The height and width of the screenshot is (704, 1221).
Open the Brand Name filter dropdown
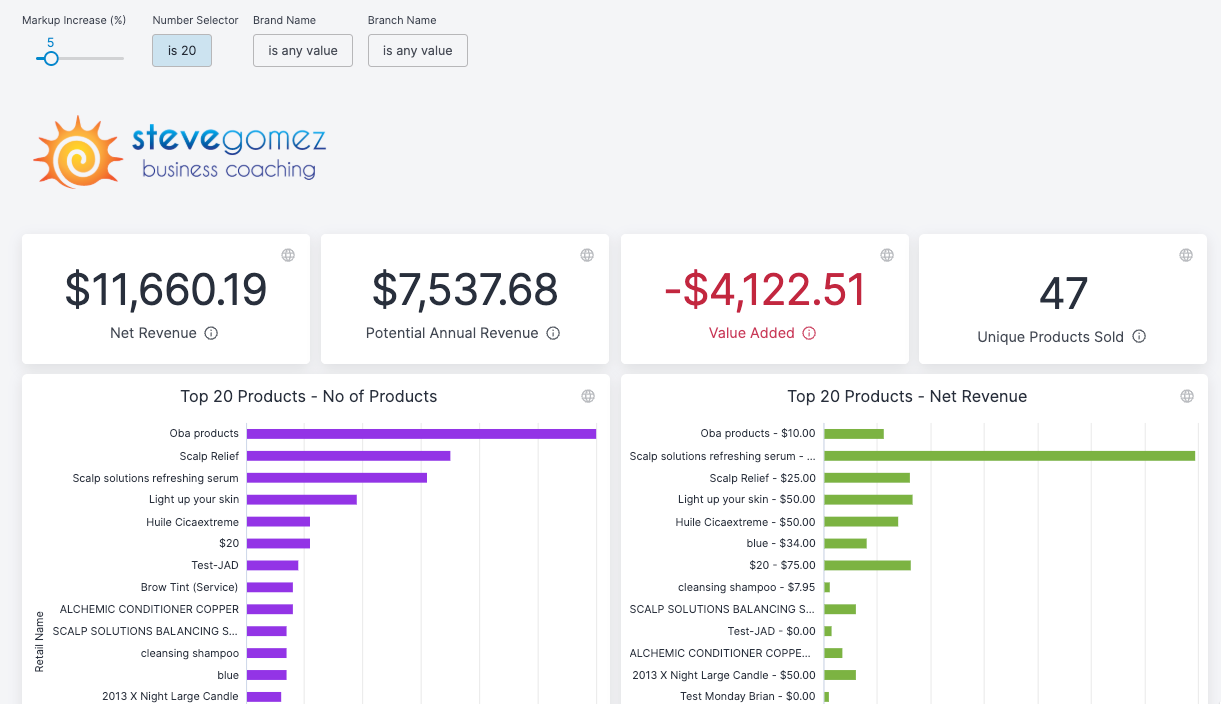pyautogui.click(x=303, y=51)
